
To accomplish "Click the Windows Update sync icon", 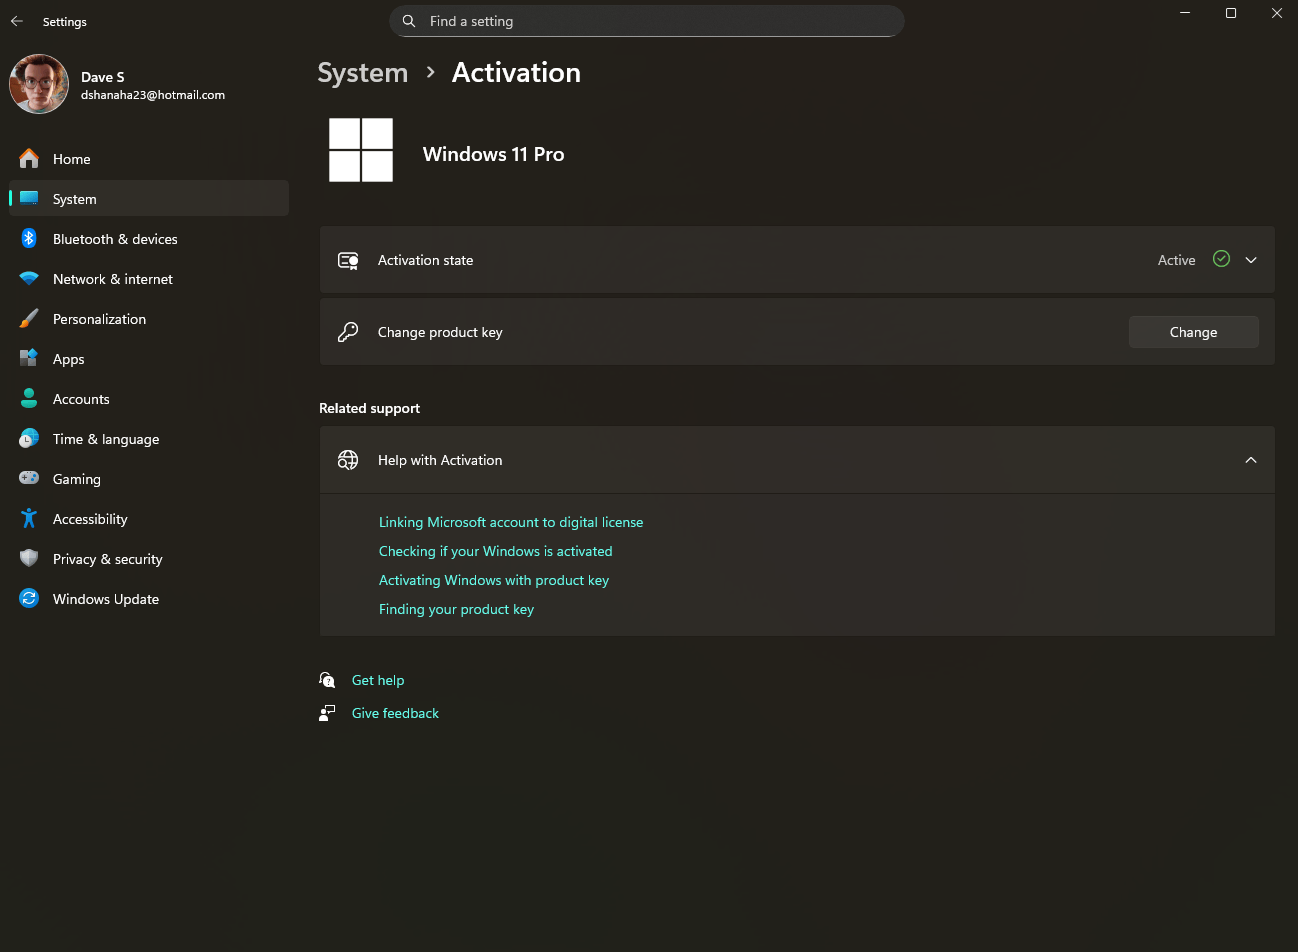I will [x=29, y=598].
